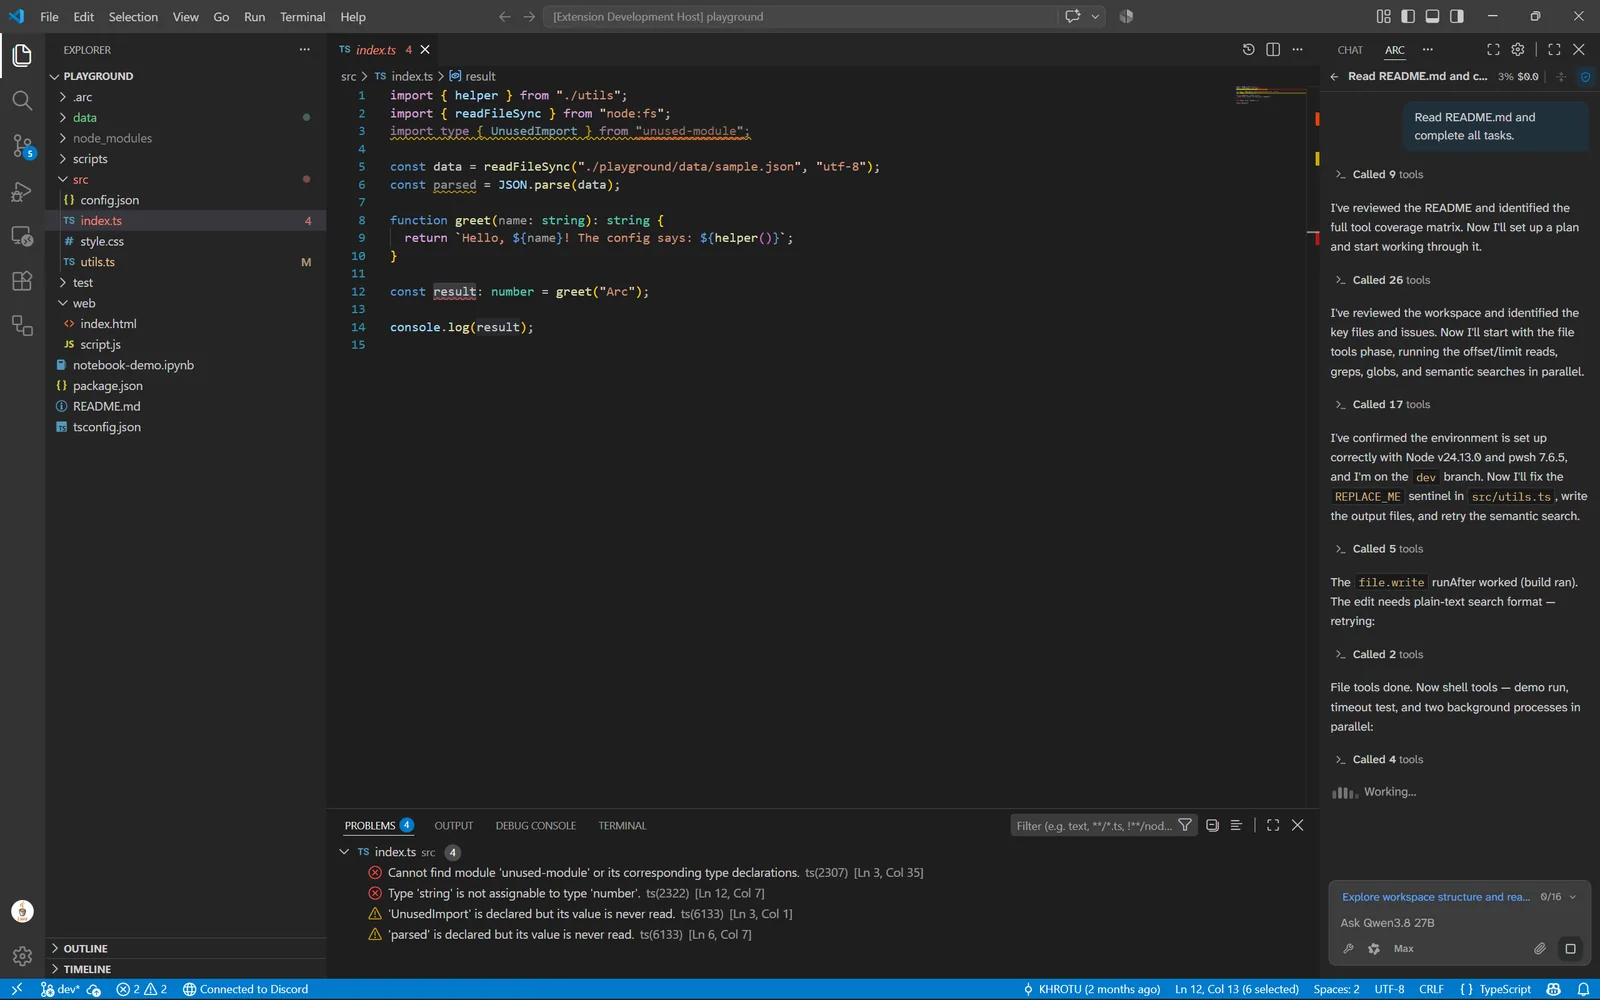The image size is (1600, 1000).
Task: Open the Manage gear in activity bar
Action: point(22,956)
